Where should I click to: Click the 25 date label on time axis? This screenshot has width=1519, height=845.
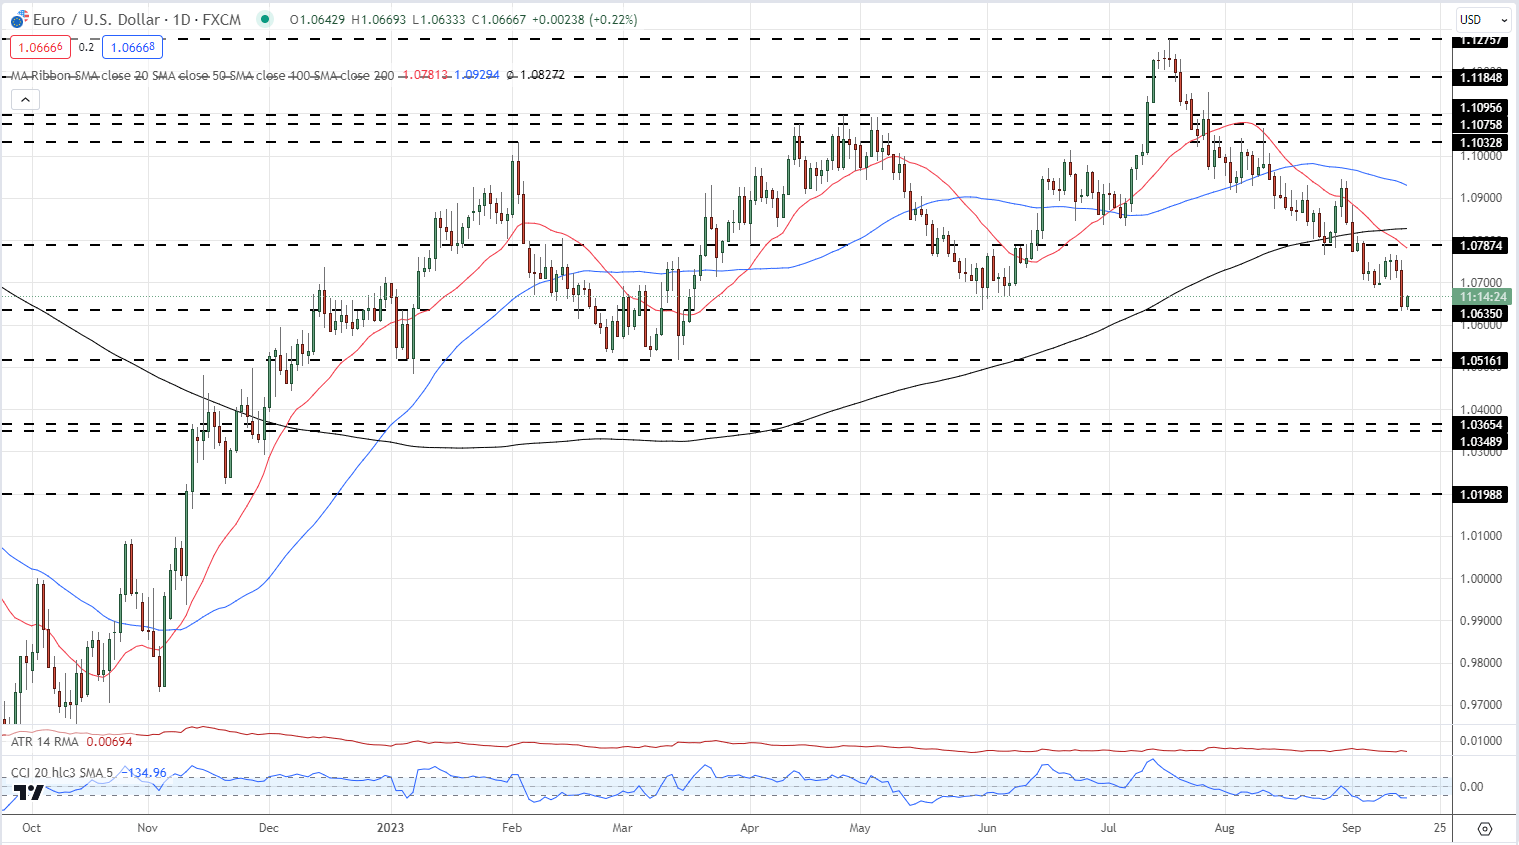[1439, 828]
